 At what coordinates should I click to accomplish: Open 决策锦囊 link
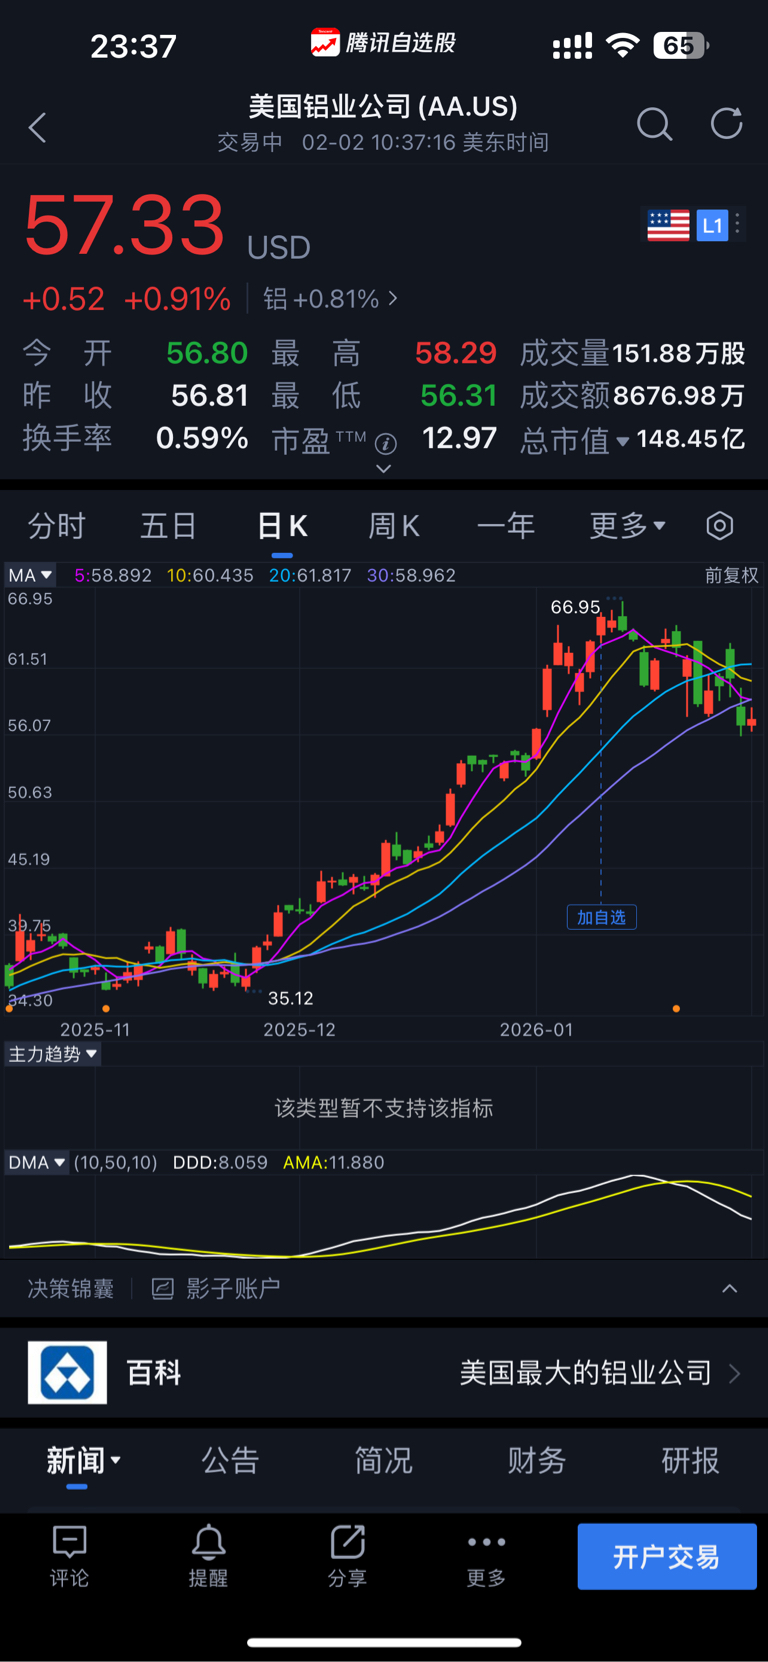point(70,1289)
